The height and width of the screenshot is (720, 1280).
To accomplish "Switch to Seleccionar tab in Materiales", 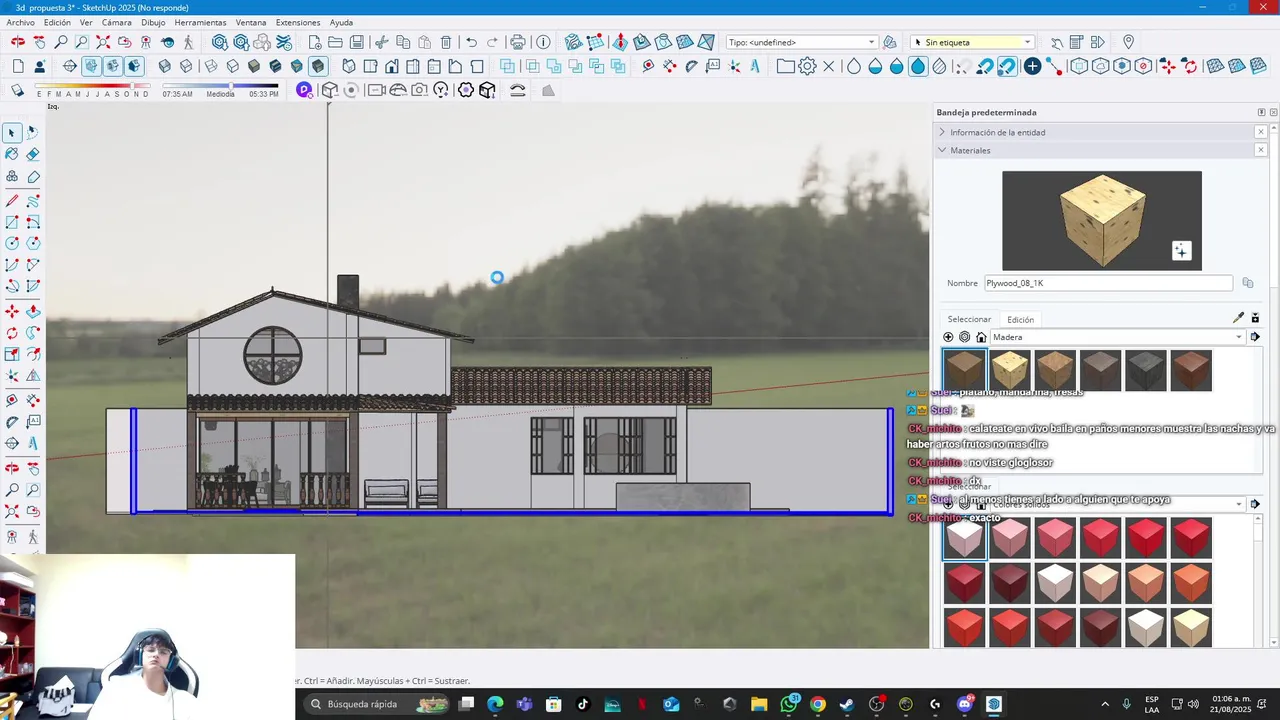I will coord(969,319).
